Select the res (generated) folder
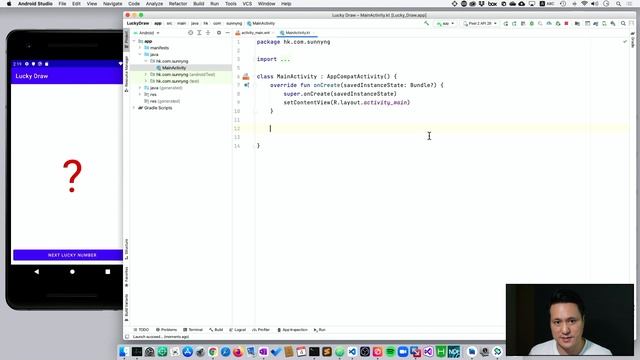This screenshot has height=360, width=640. tap(162, 101)
